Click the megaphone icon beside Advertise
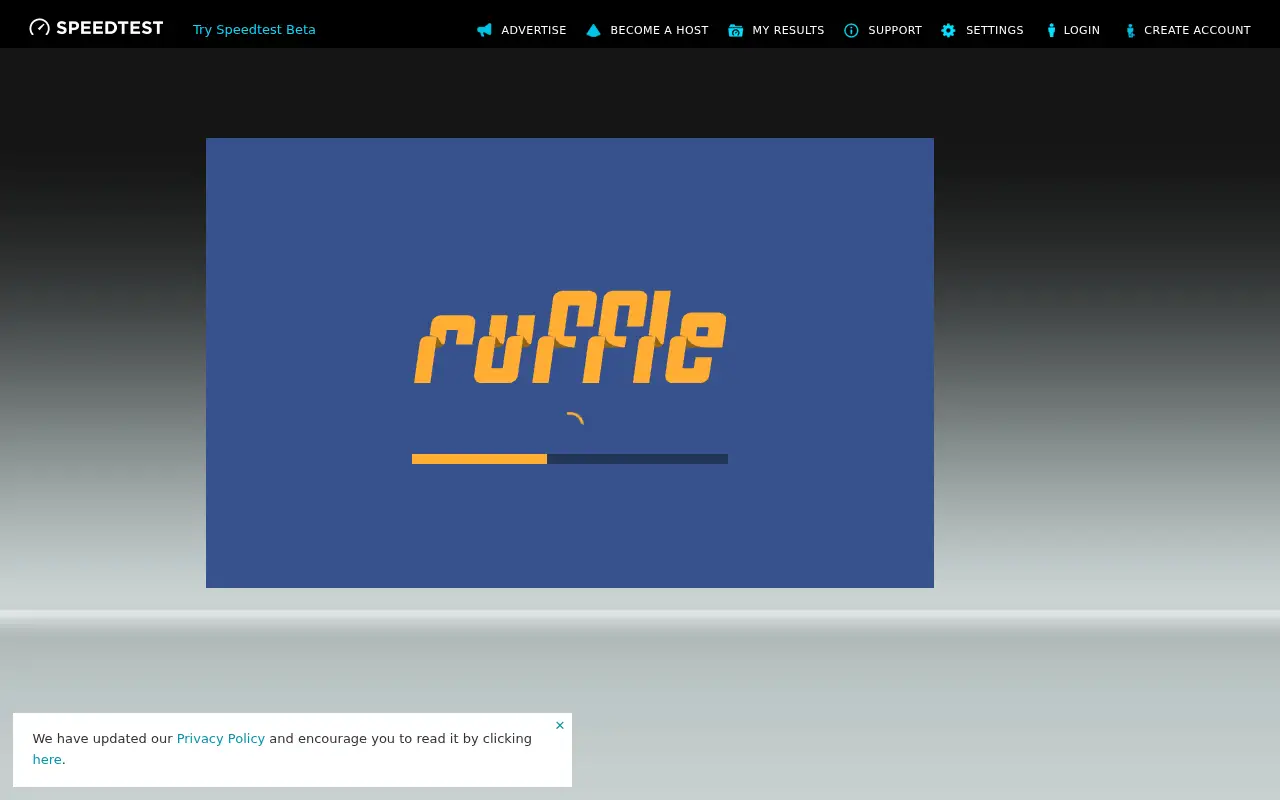1280x800 pixels. pos(485,30)
